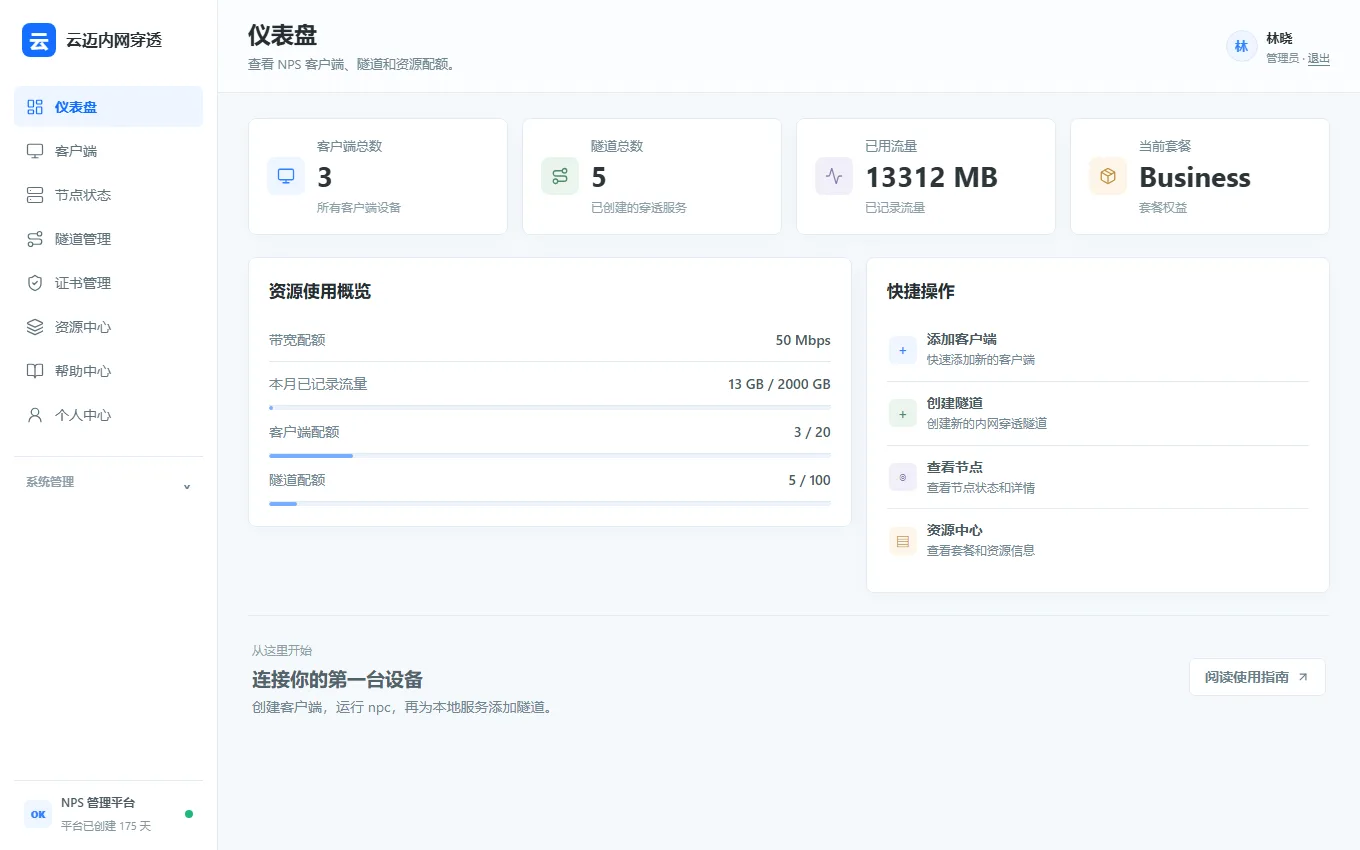Click the 资源使用概览 panel heading
The height and width of the screenshot is (850, 1360).
320,292
